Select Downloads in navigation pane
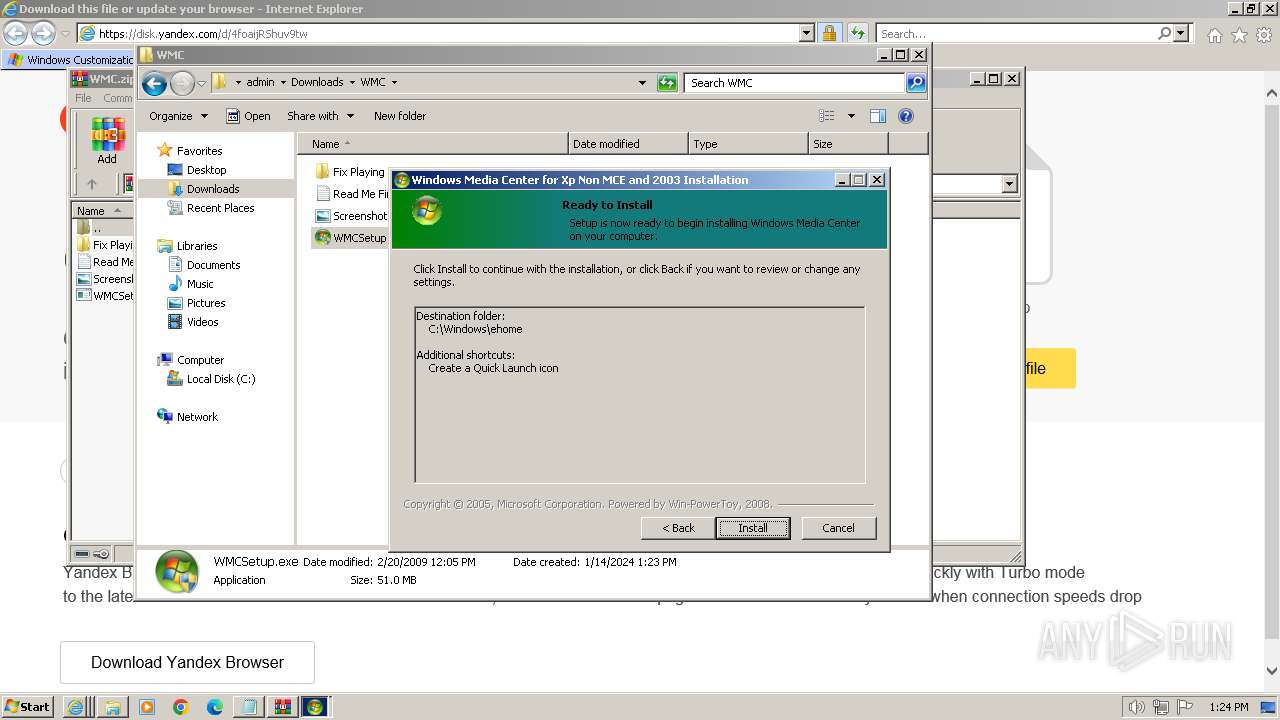This screenshot has width=1280, height=720. (x=213, y=189)
